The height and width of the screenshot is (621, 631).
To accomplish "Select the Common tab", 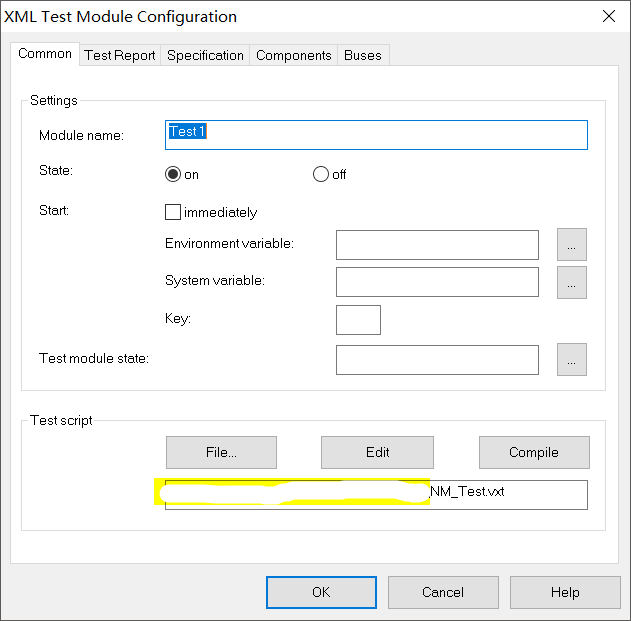I will pyautogui.click(x=45, y=54).
